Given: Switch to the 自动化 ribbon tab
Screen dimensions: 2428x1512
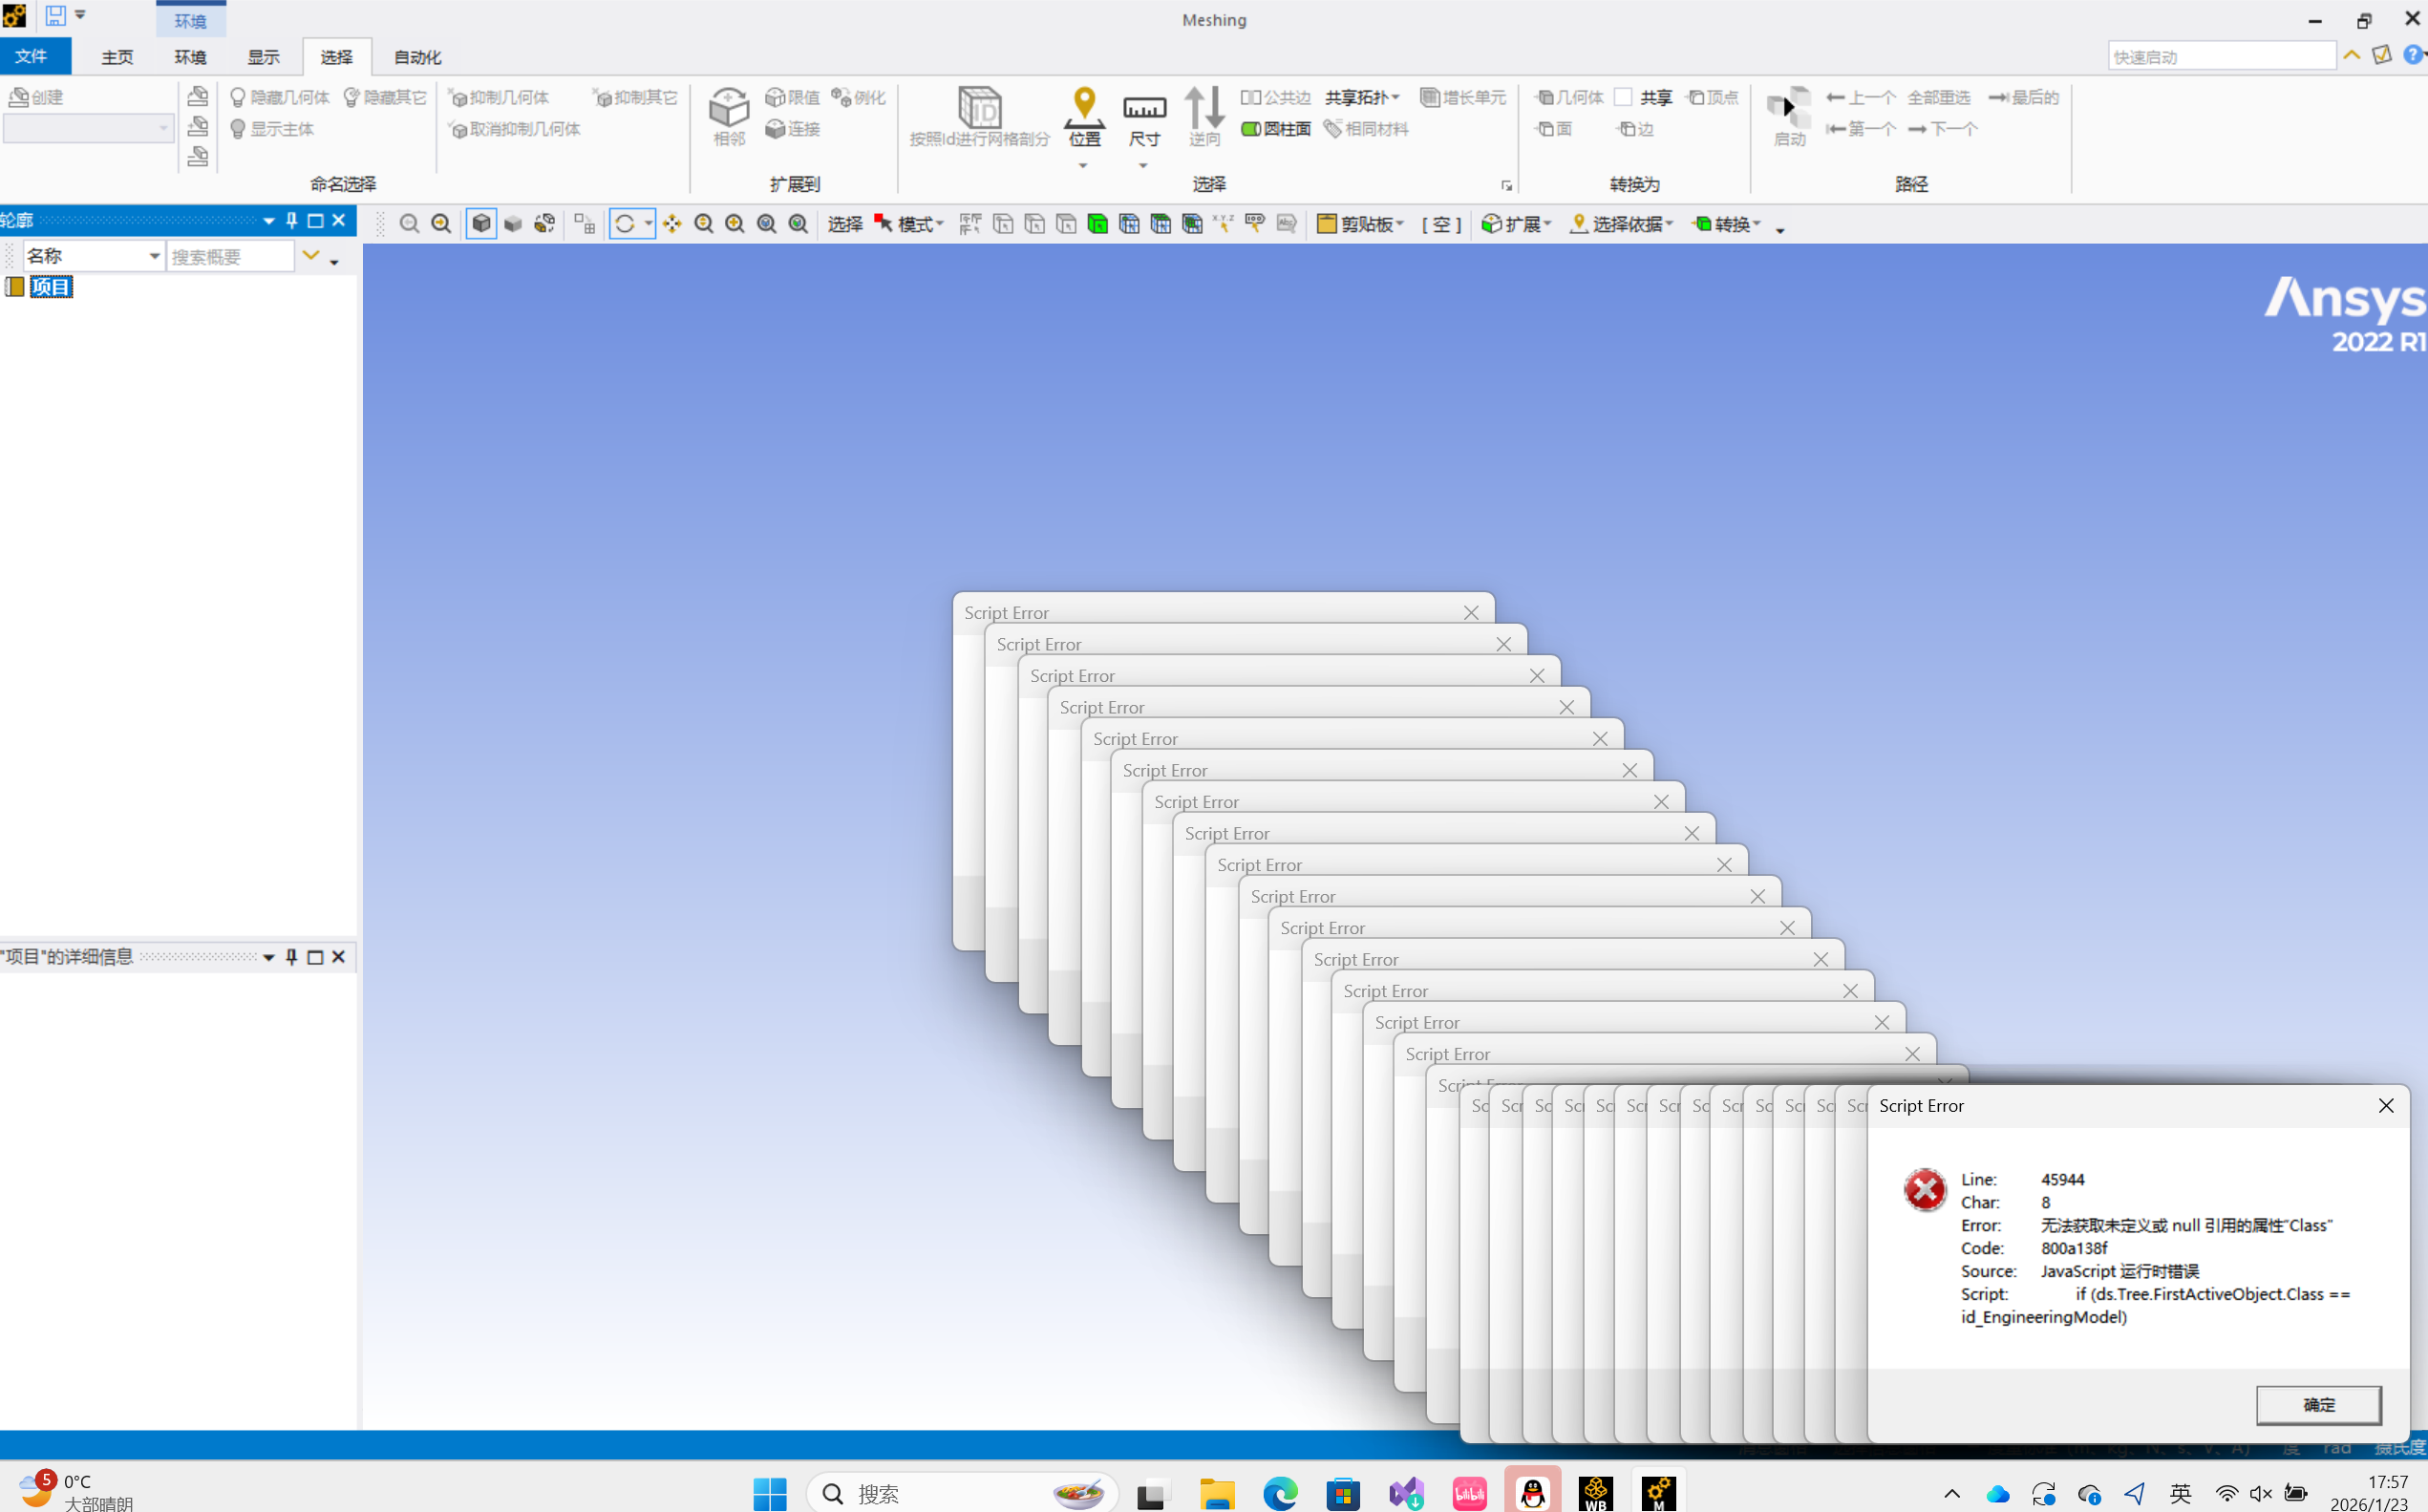Looking at the screenshot, I should tap(417, 57).
